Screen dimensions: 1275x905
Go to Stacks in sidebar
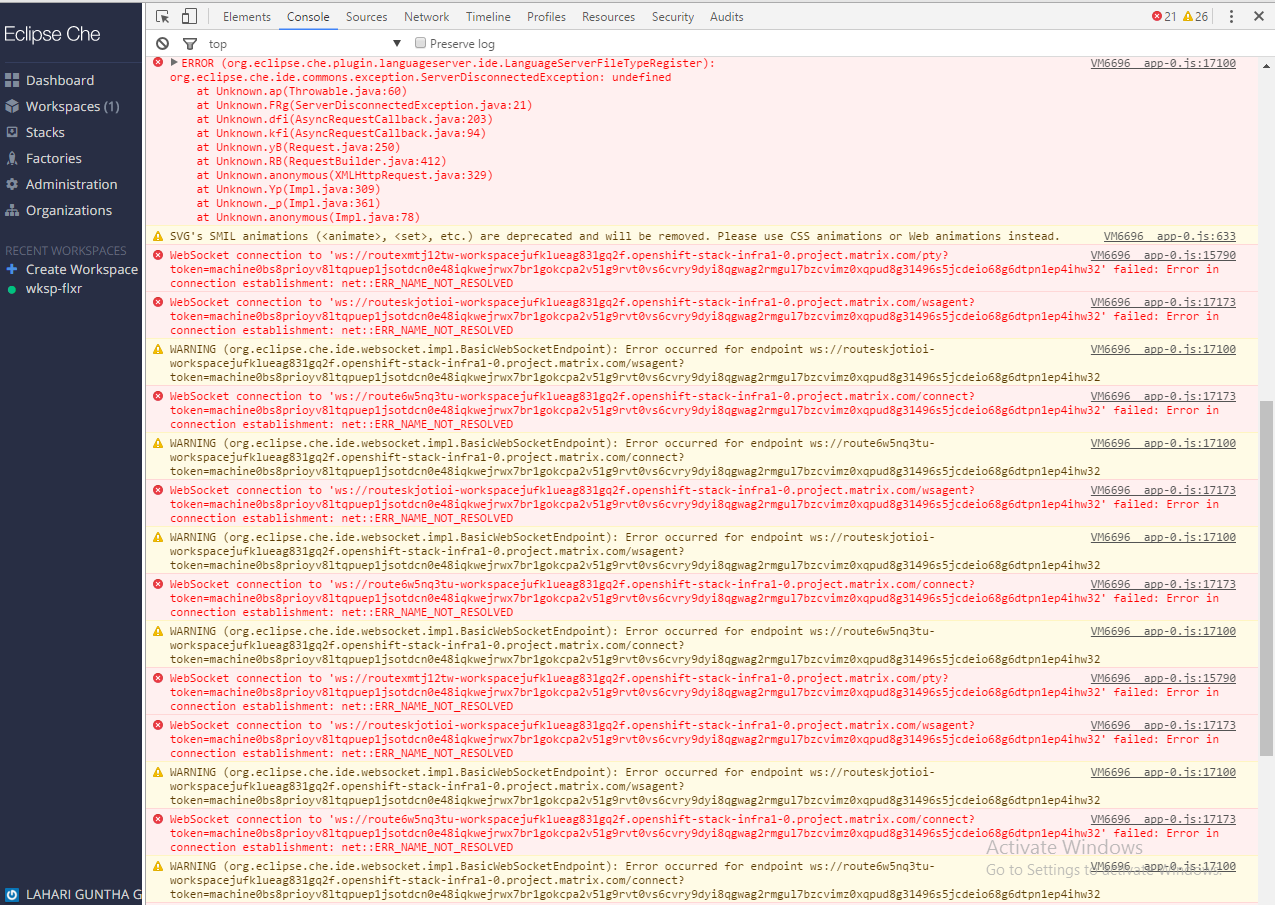35,132
